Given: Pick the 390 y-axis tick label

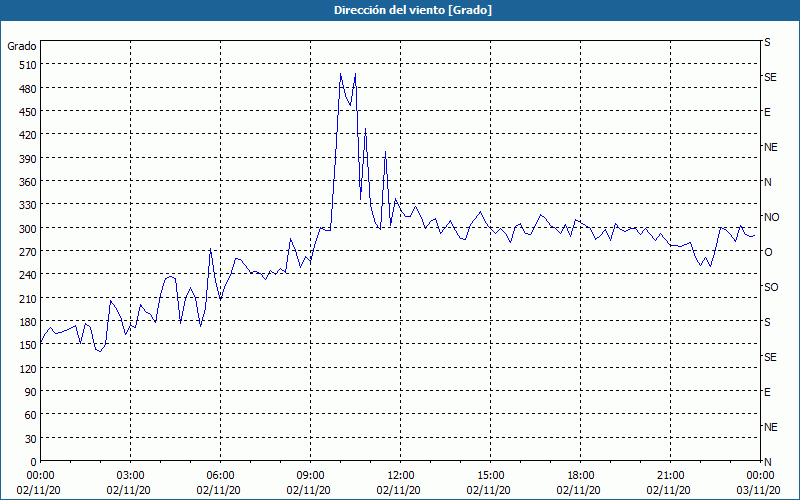Looking at the screenshot, I should (x=28, y=159).
